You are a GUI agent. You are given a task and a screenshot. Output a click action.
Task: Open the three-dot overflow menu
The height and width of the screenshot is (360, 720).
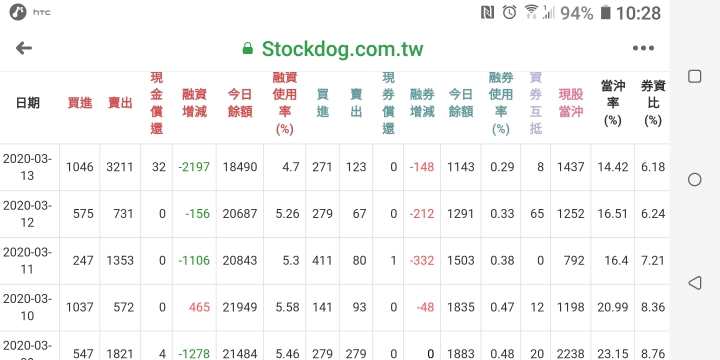[x=643, y=48]
